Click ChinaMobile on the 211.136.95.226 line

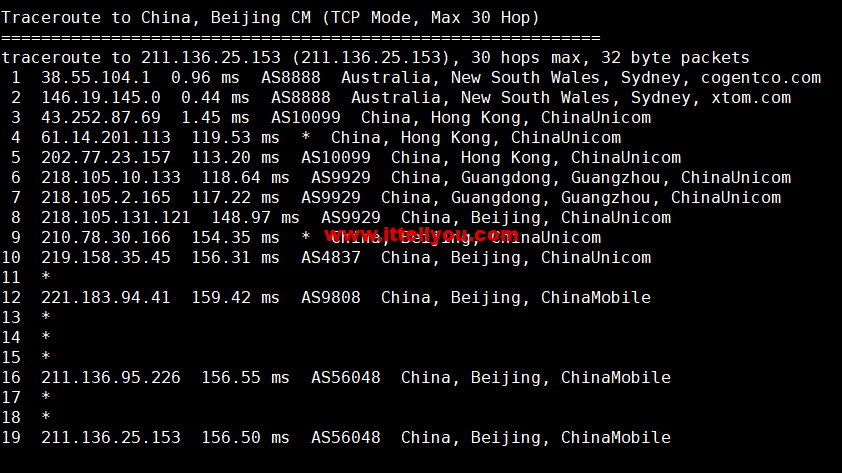[616, 377]
